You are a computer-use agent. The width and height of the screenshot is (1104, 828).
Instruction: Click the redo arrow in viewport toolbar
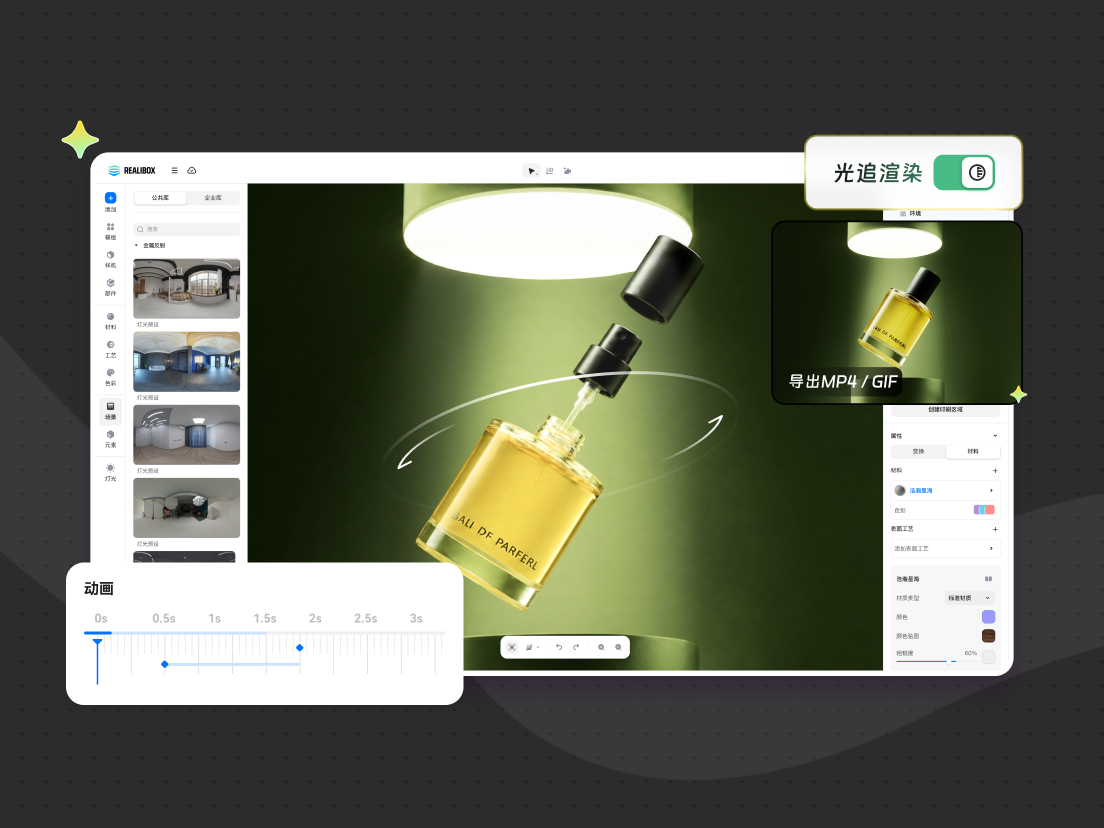[576, 647]
